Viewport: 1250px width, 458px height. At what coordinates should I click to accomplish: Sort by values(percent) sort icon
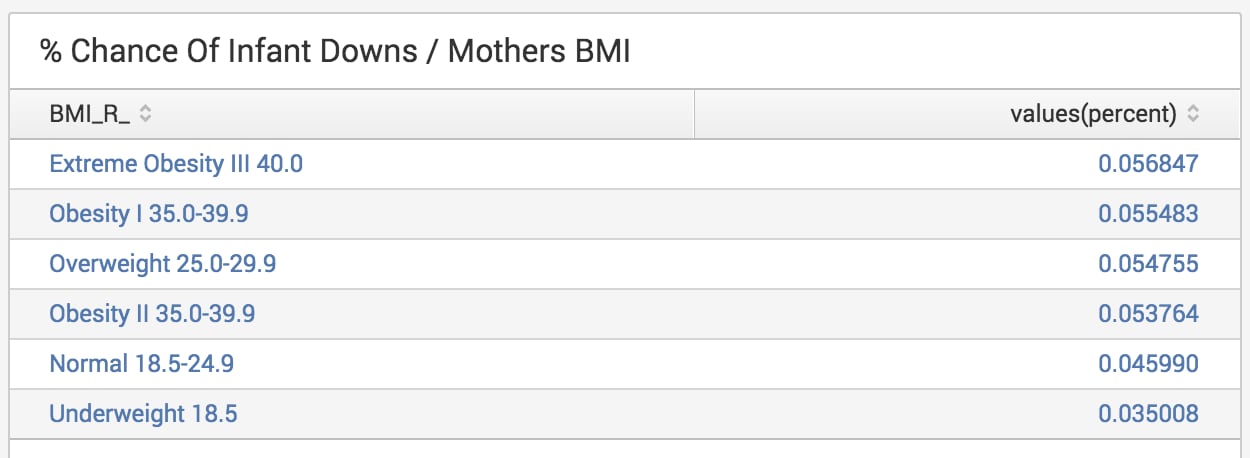1192,114
